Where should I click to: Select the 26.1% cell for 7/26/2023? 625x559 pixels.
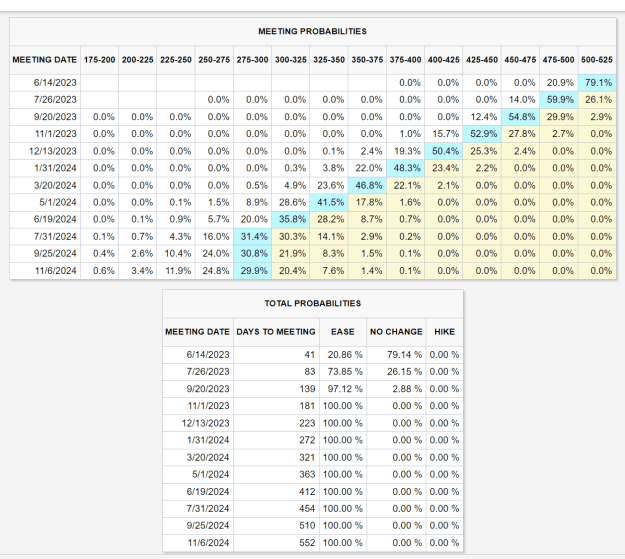599,100
